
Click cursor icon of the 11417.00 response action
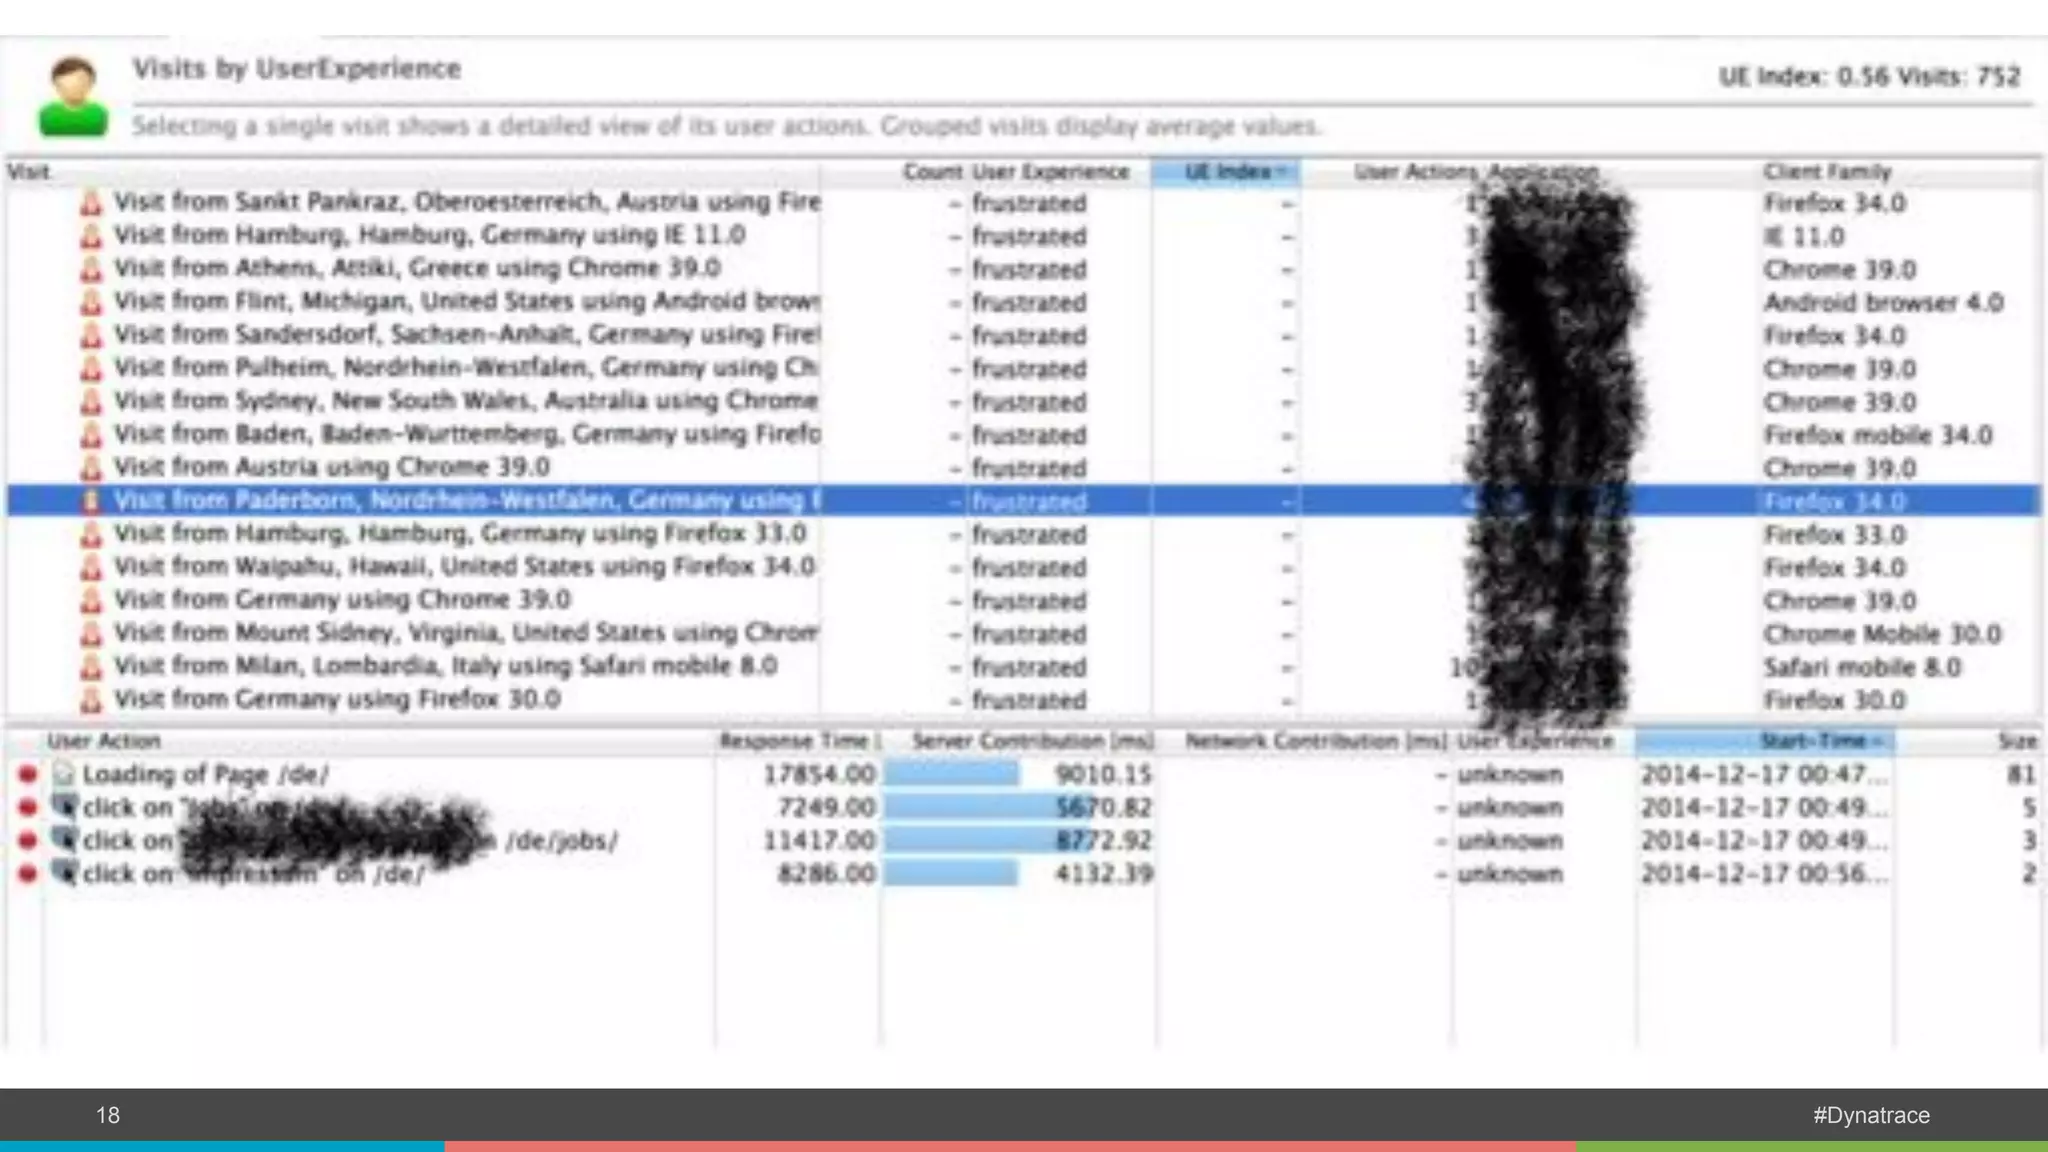[65, 840]
